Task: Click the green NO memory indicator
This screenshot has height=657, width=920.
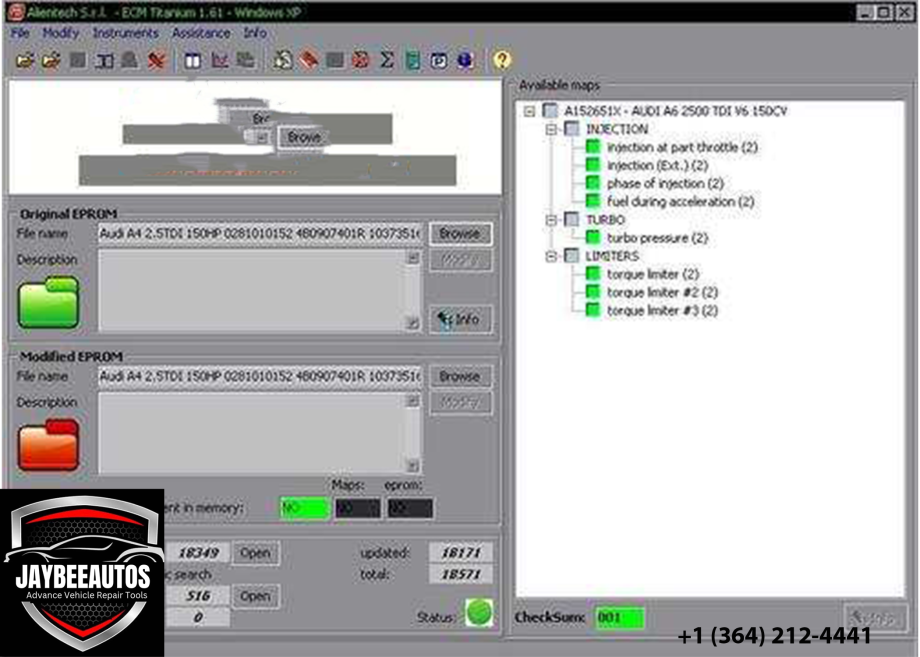Action: pyautogui.click(x=305, y=508)
